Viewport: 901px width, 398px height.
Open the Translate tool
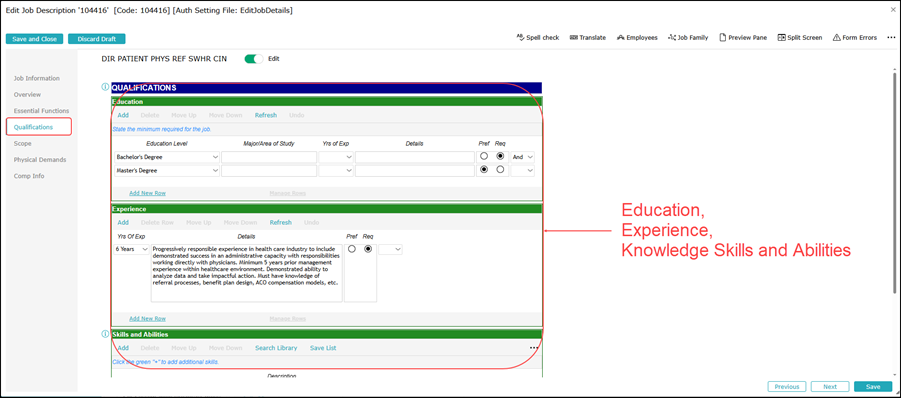tap(587, 37)
